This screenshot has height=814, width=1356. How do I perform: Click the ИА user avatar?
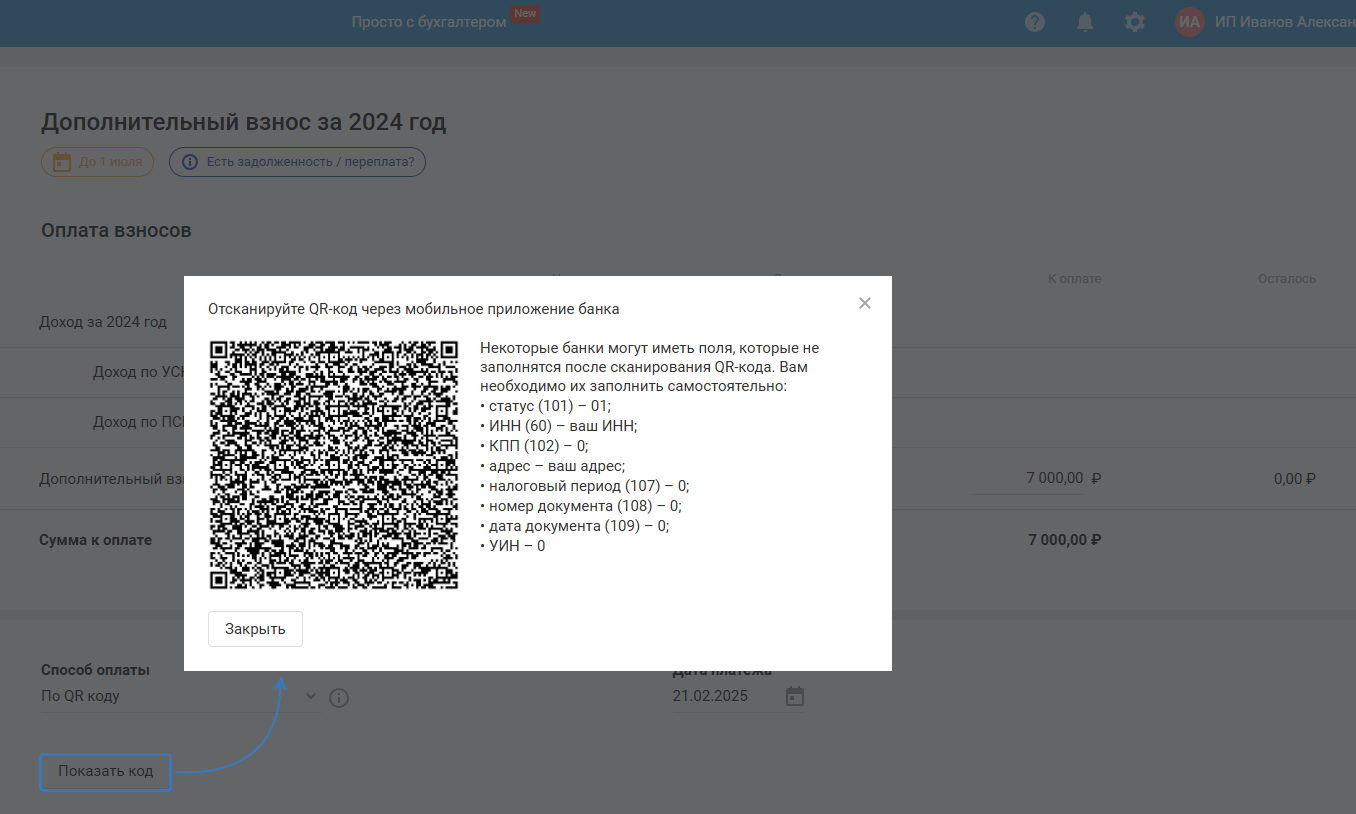click(1190, 22)
